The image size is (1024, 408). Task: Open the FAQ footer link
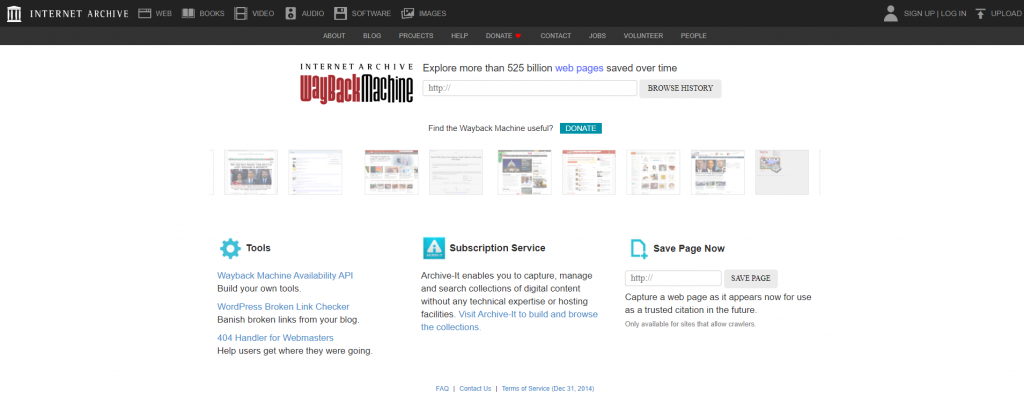click(x=442, y=388)
